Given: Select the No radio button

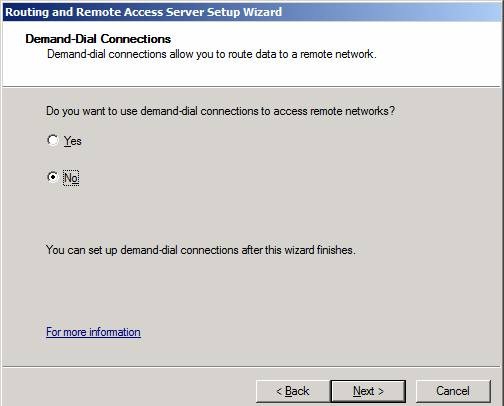Looking at the screenshot, I should [53, 177].
